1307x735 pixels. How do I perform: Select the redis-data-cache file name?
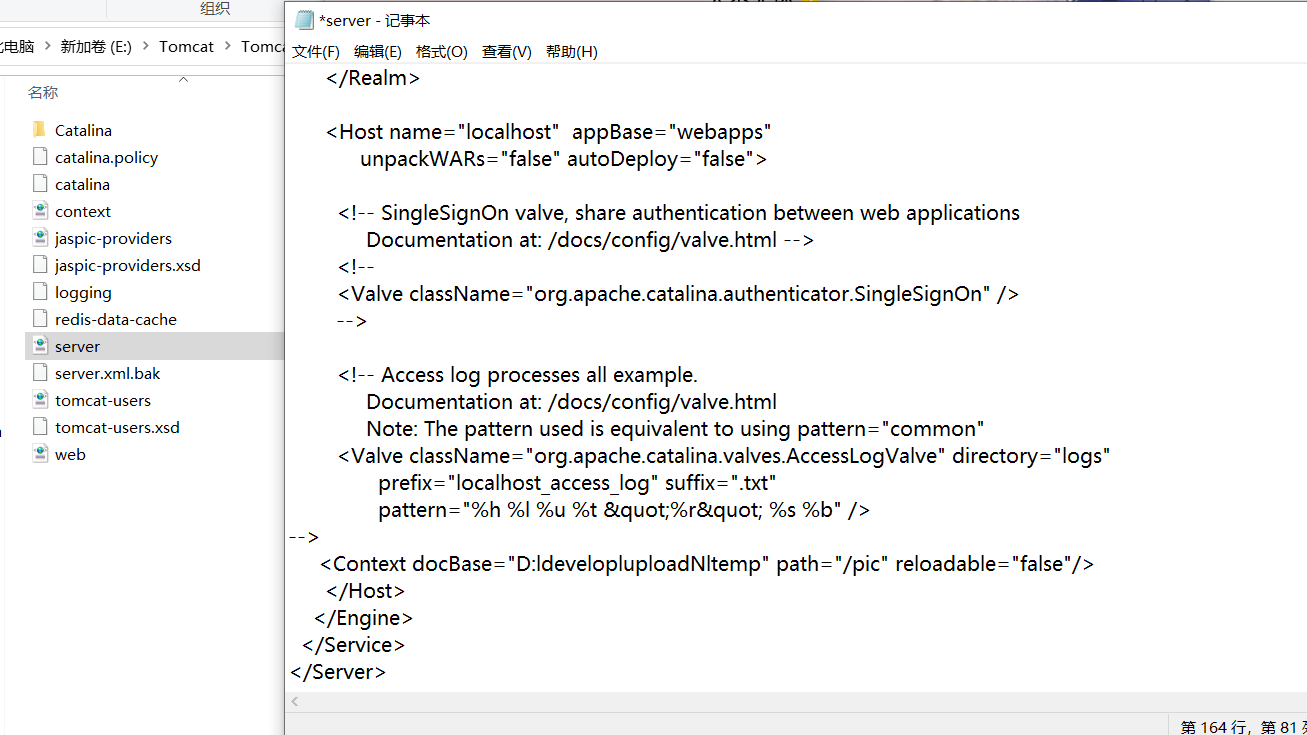click(116, 319)
